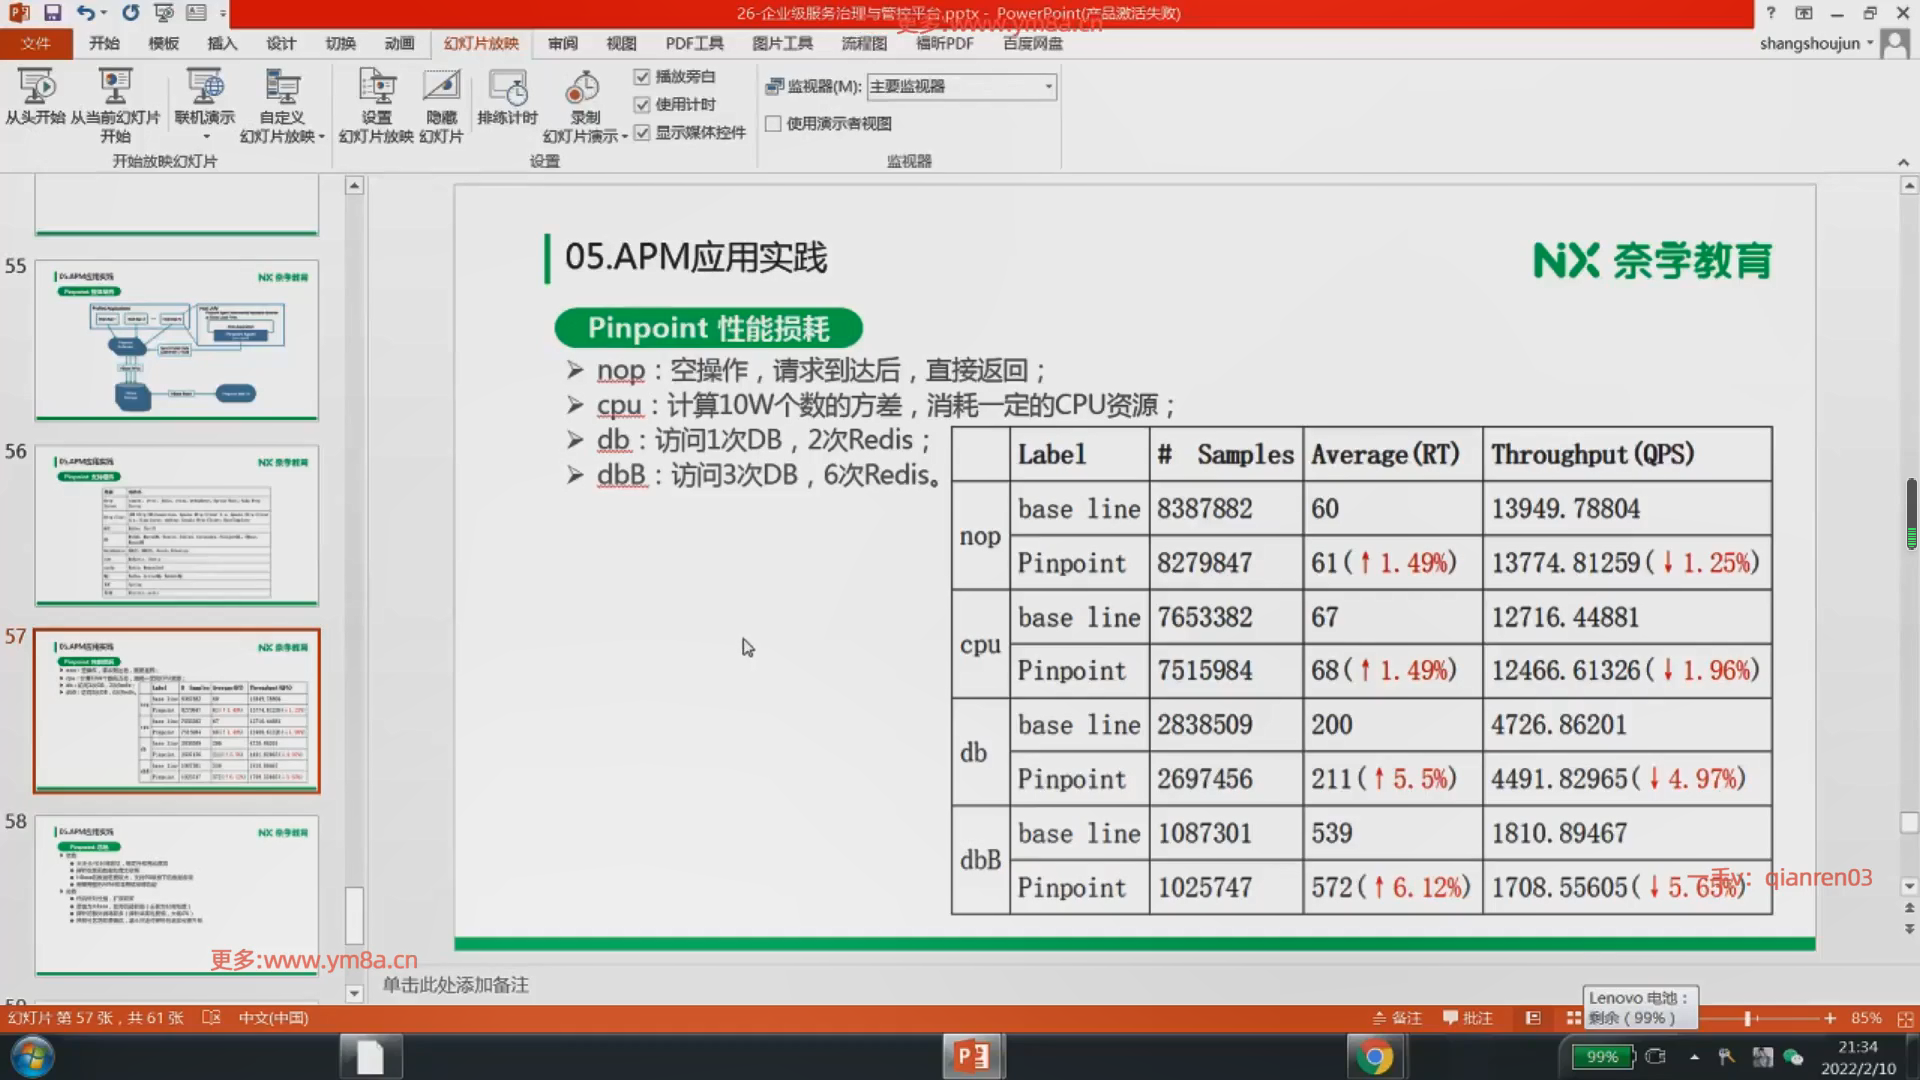Uncheck 播放旁白 checkbox
1920x1080 pixels.
pyautogui.click(x=642, y=77)
